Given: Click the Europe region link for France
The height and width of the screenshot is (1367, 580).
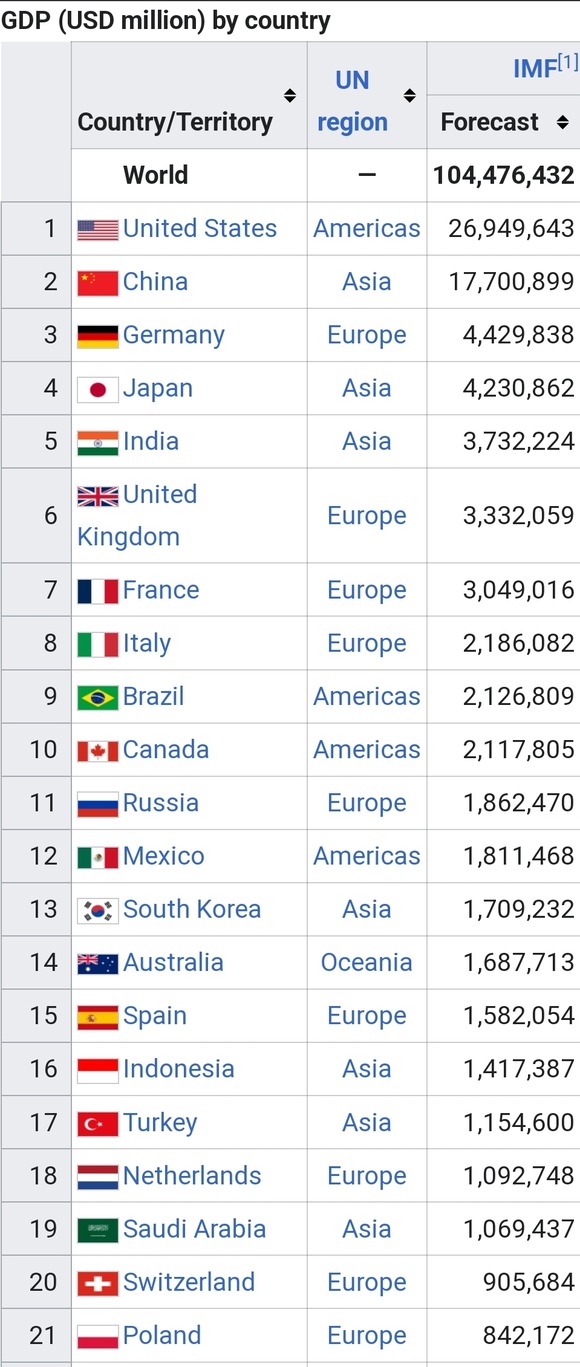Looking at the screenshot, I should (366, 589).
